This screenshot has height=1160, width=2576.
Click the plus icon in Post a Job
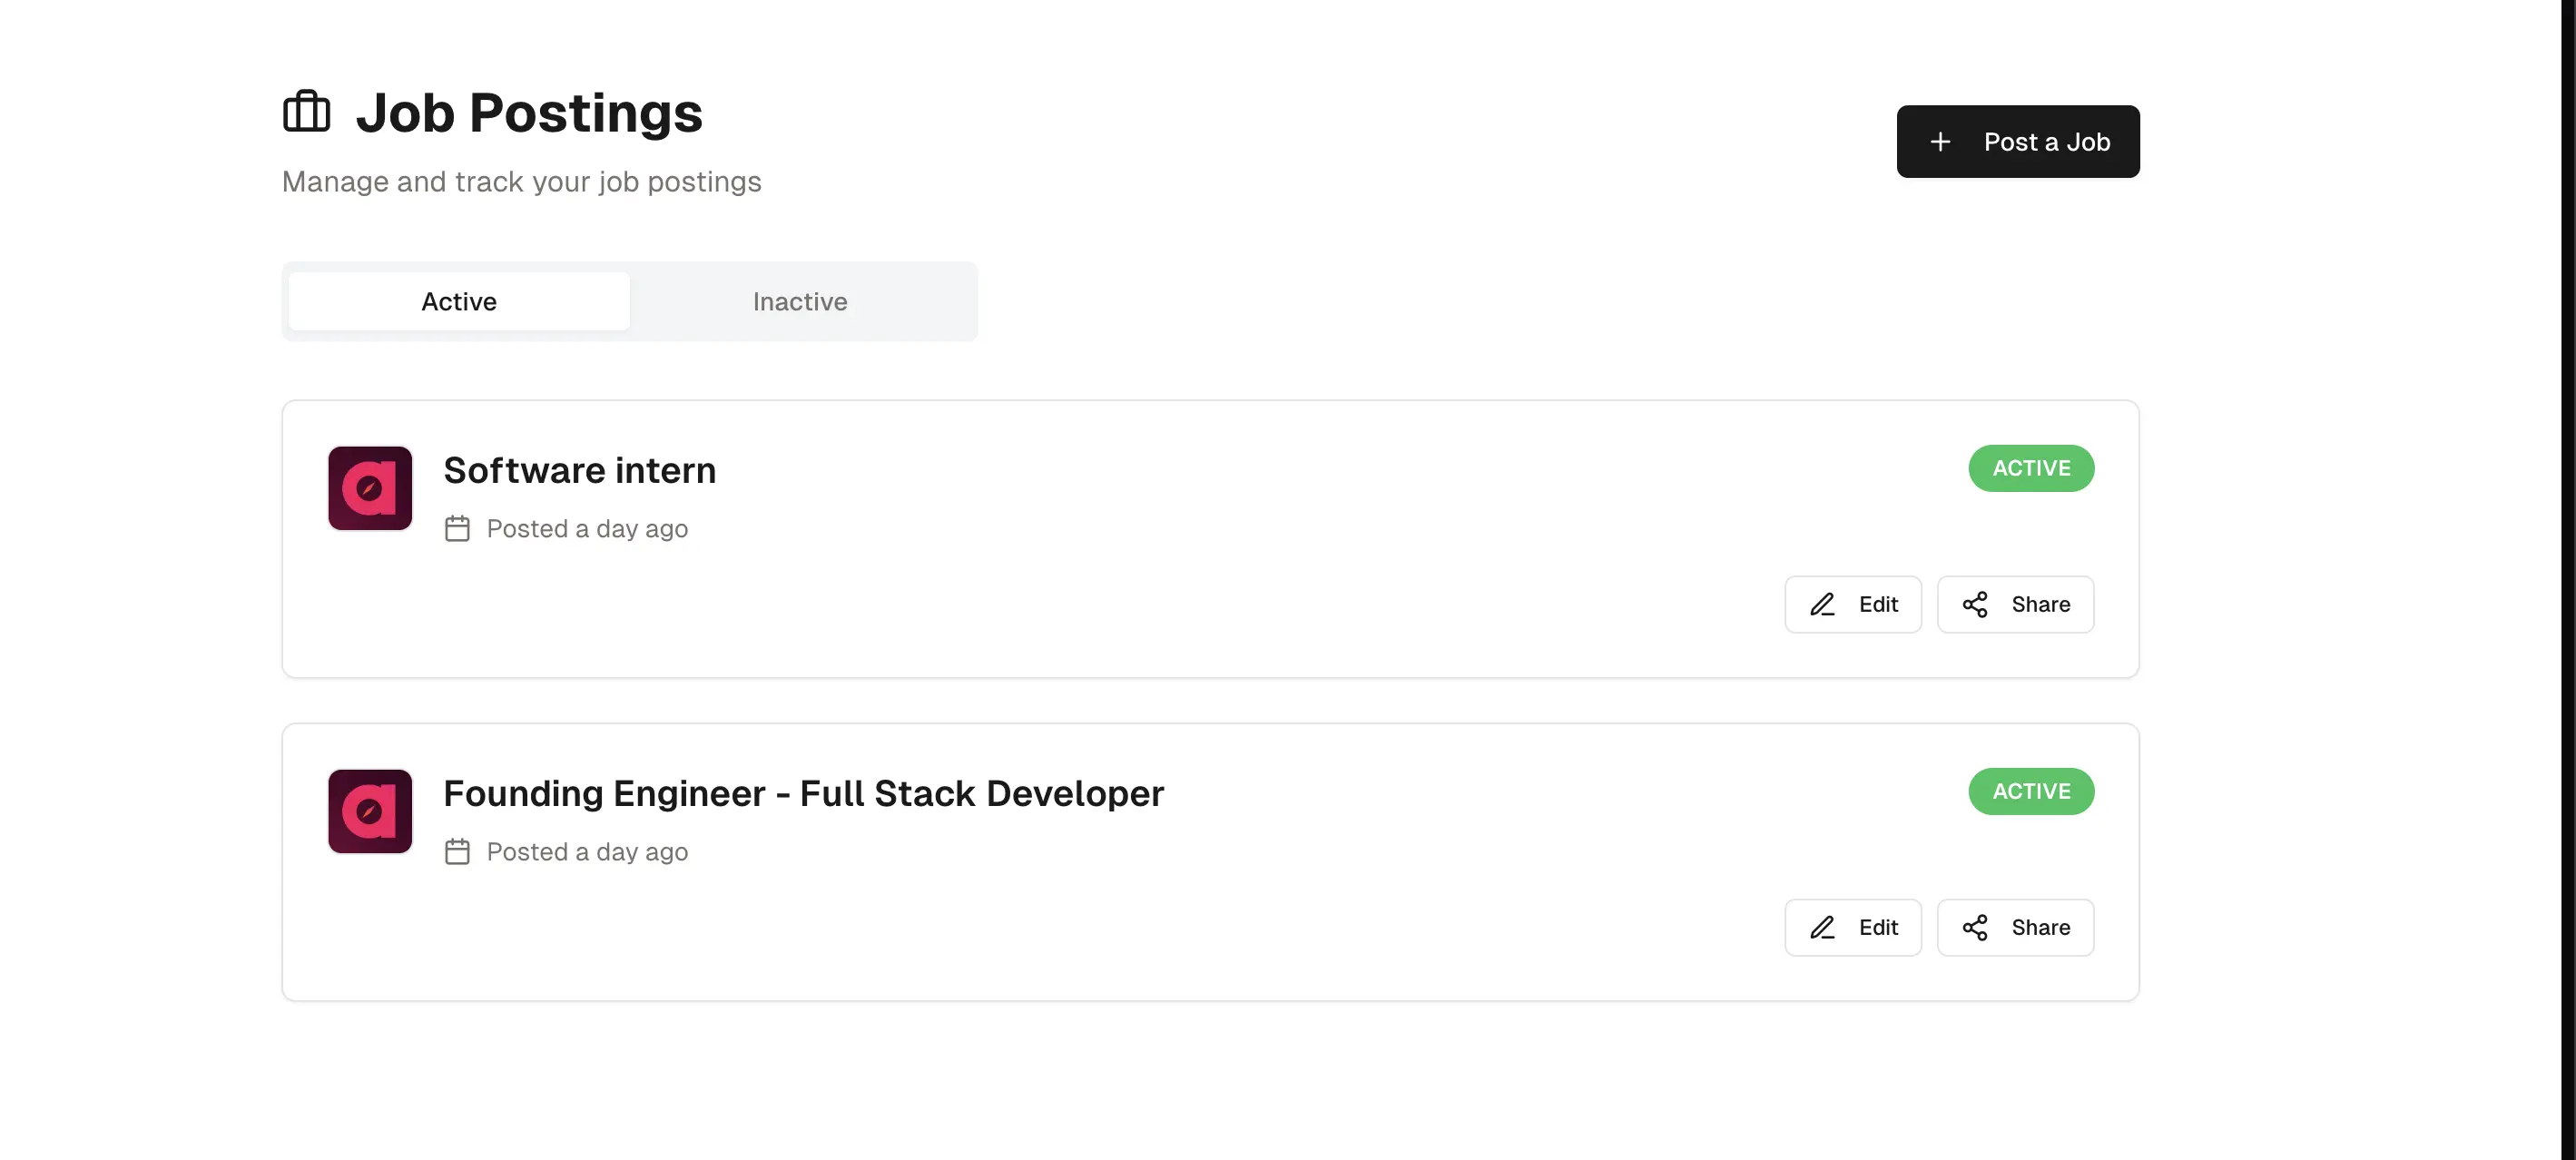pos(1940,142)
